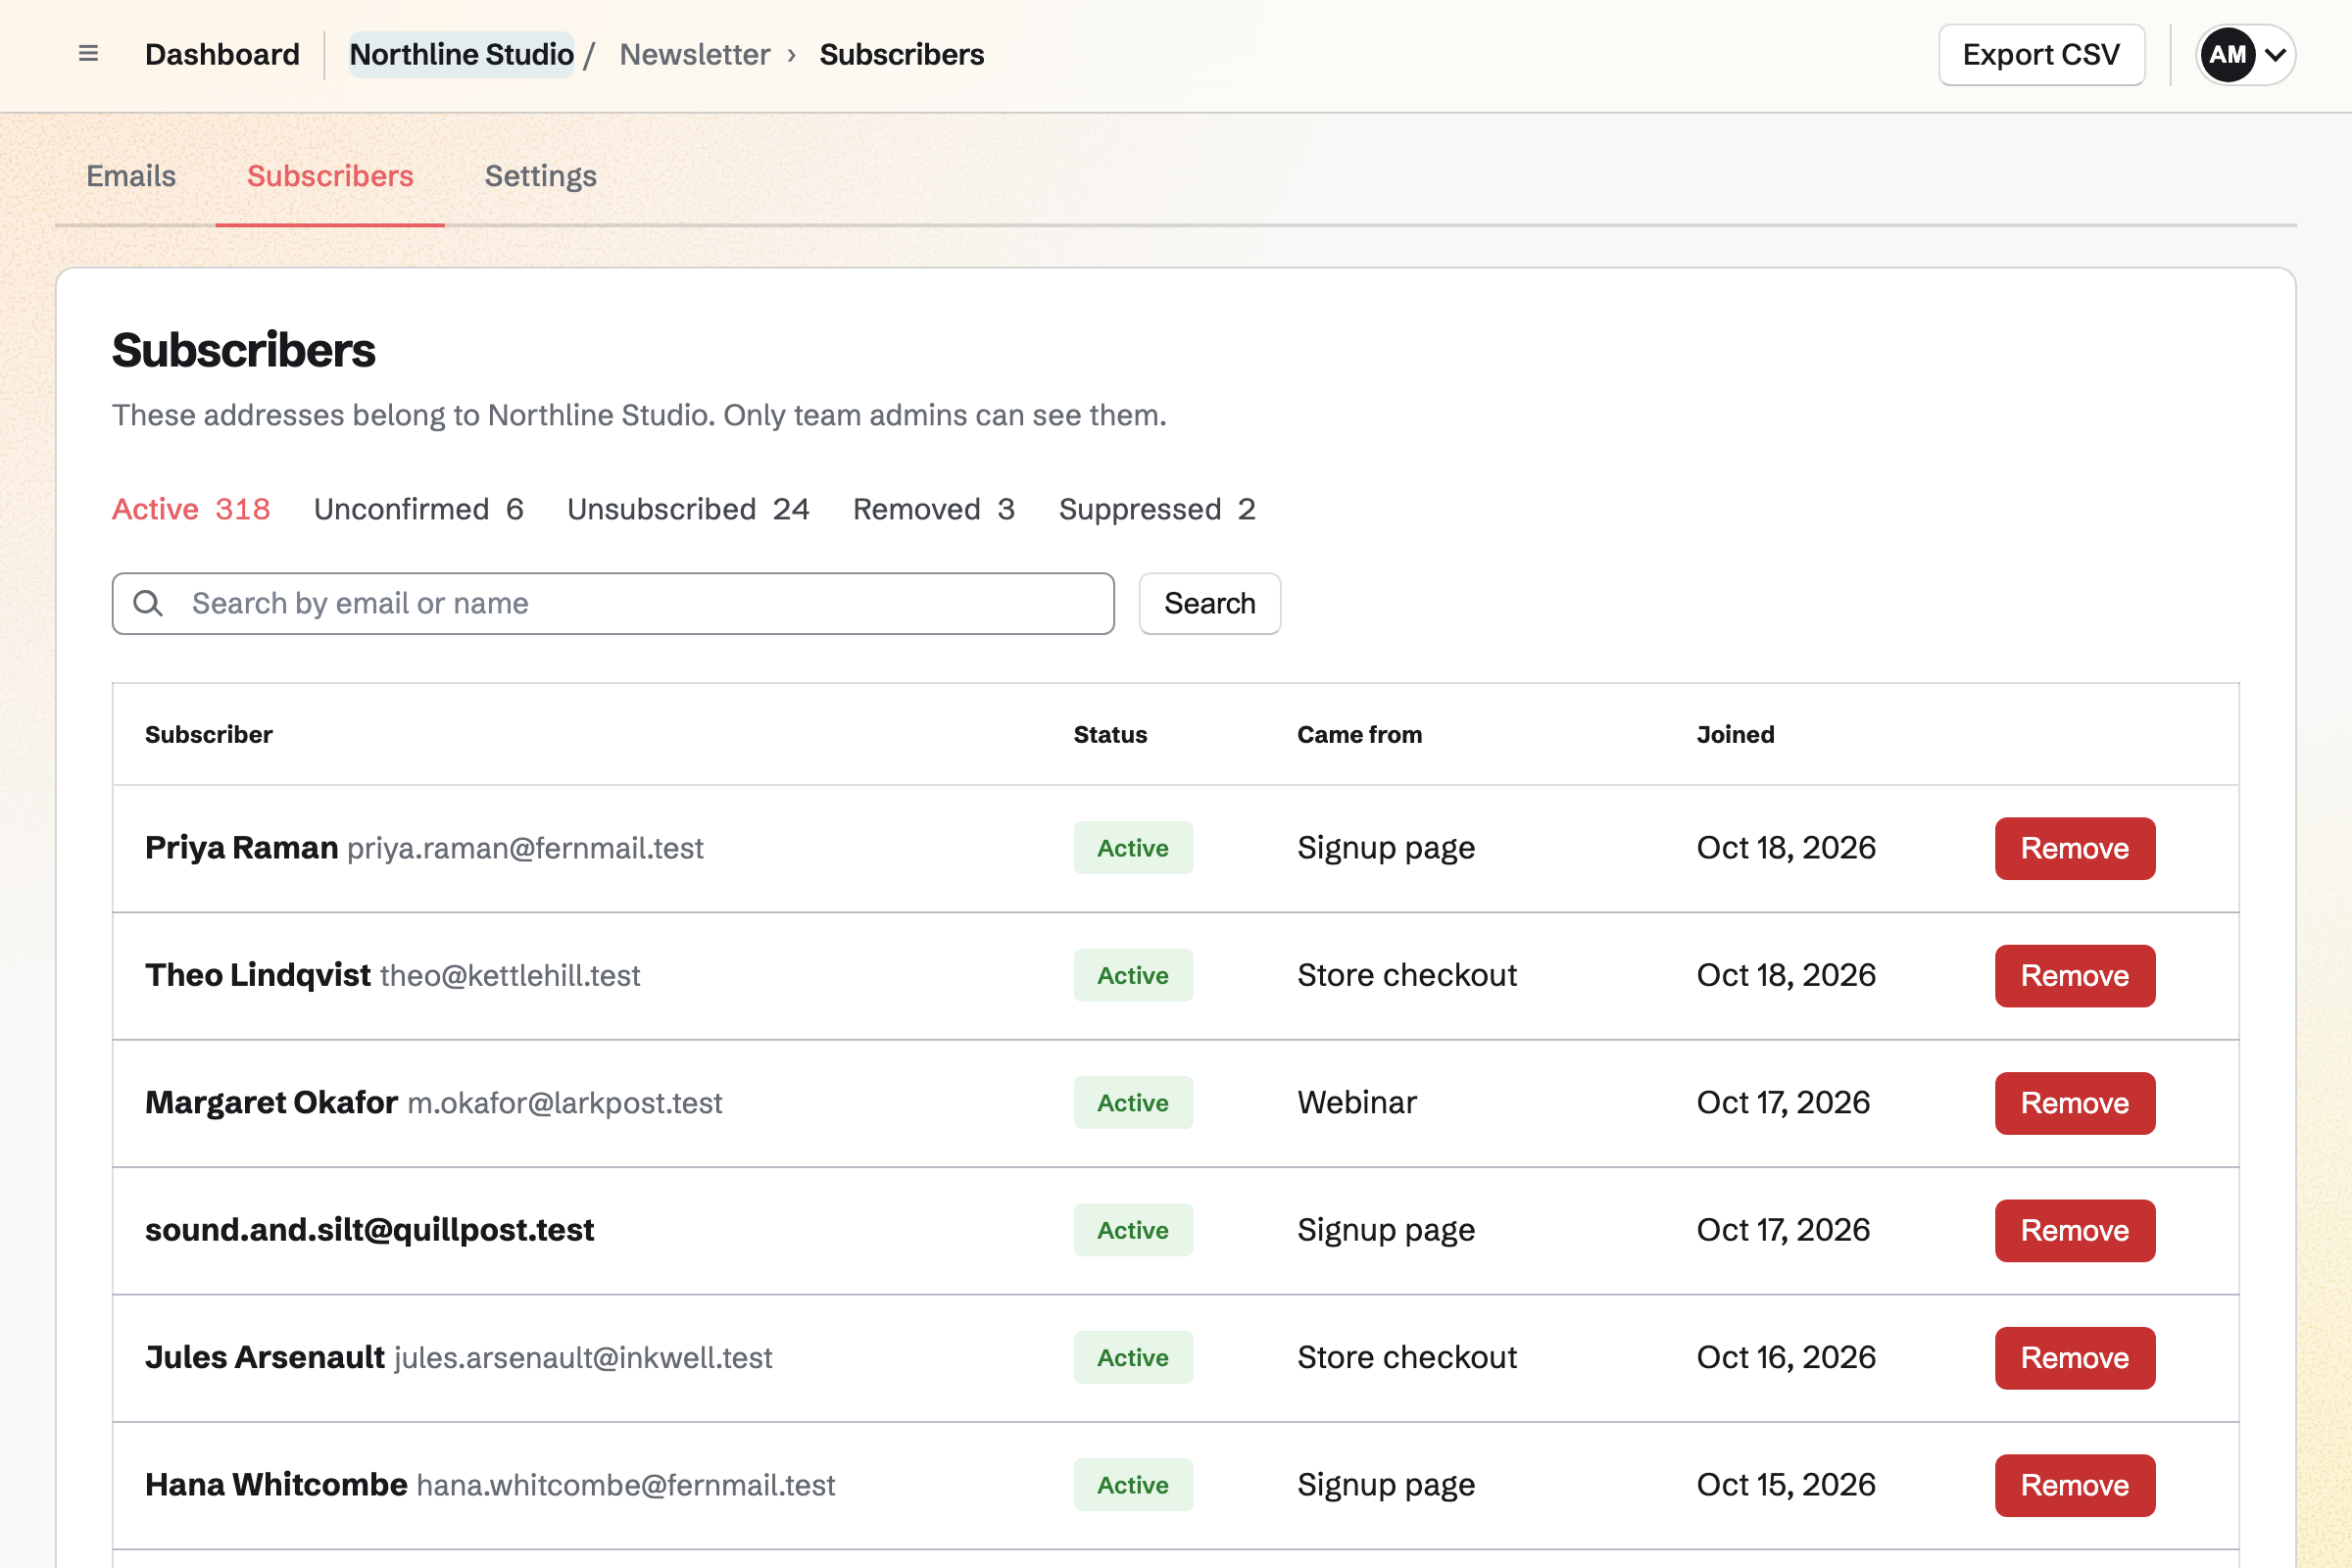Viewport: 2352px width, 1568px height.
Task: Remove Priya Raman from subscribers
Action: click(x=2074, y=848)
